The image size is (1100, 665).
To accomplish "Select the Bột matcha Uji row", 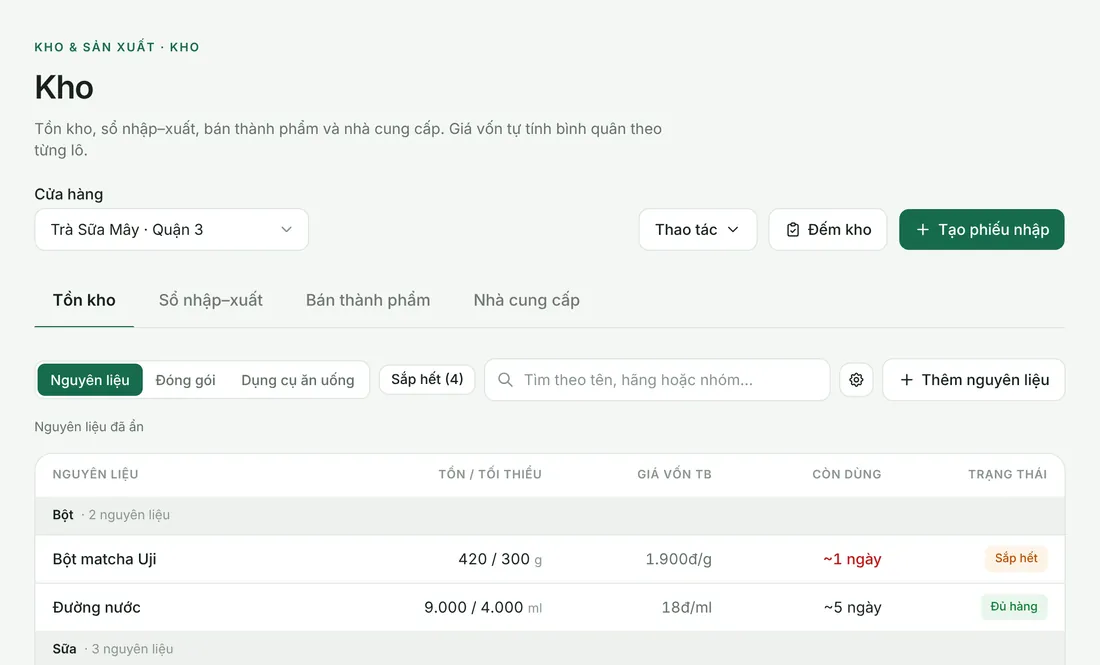I will pyautogui.click(x=549, y=559).
